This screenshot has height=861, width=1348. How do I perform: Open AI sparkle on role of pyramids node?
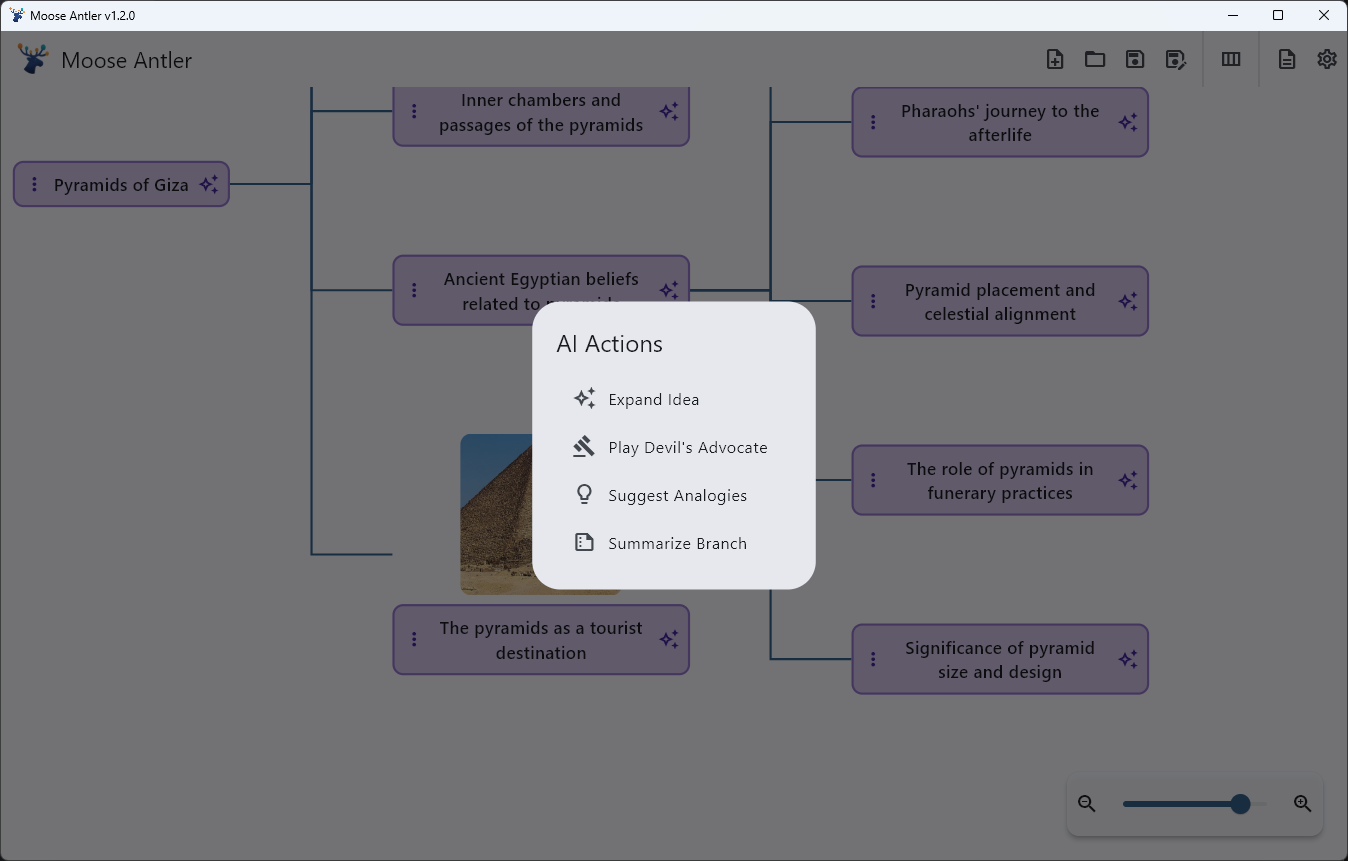coord(1128,480)
